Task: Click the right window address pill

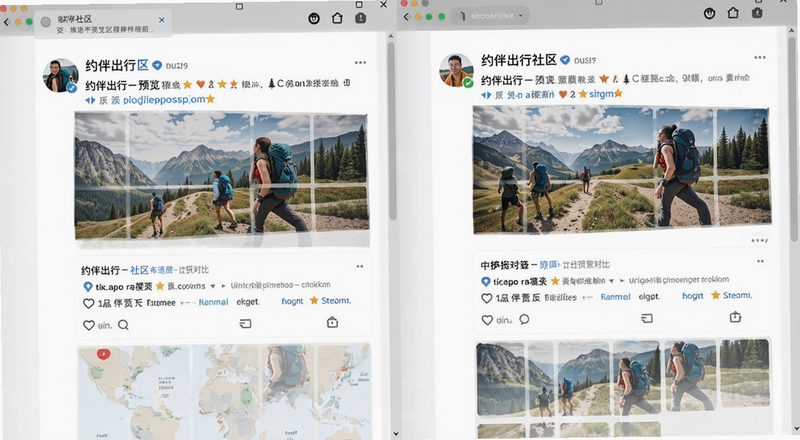Action: tap(491, 16)
